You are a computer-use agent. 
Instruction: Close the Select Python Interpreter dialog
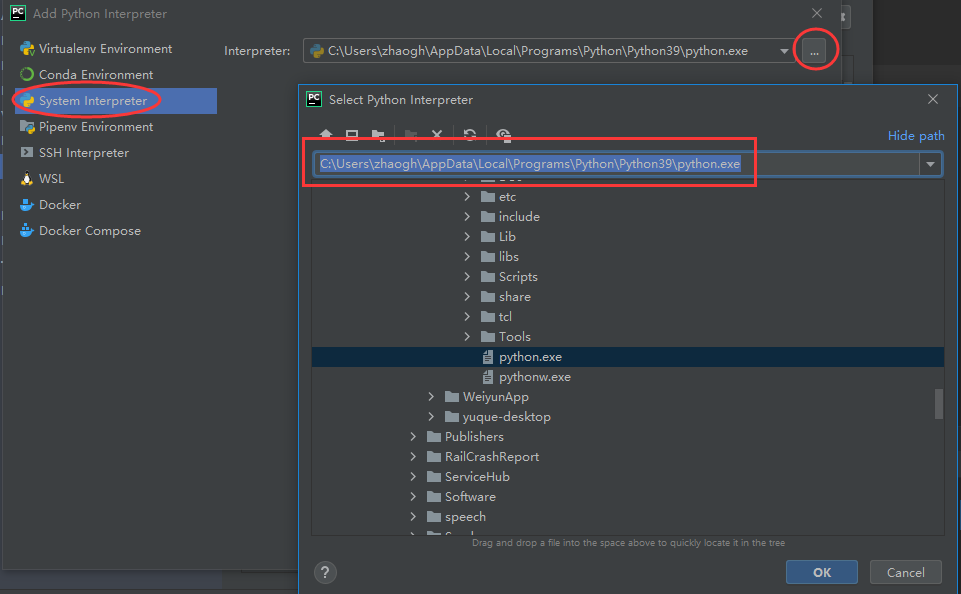pos(933,99)
